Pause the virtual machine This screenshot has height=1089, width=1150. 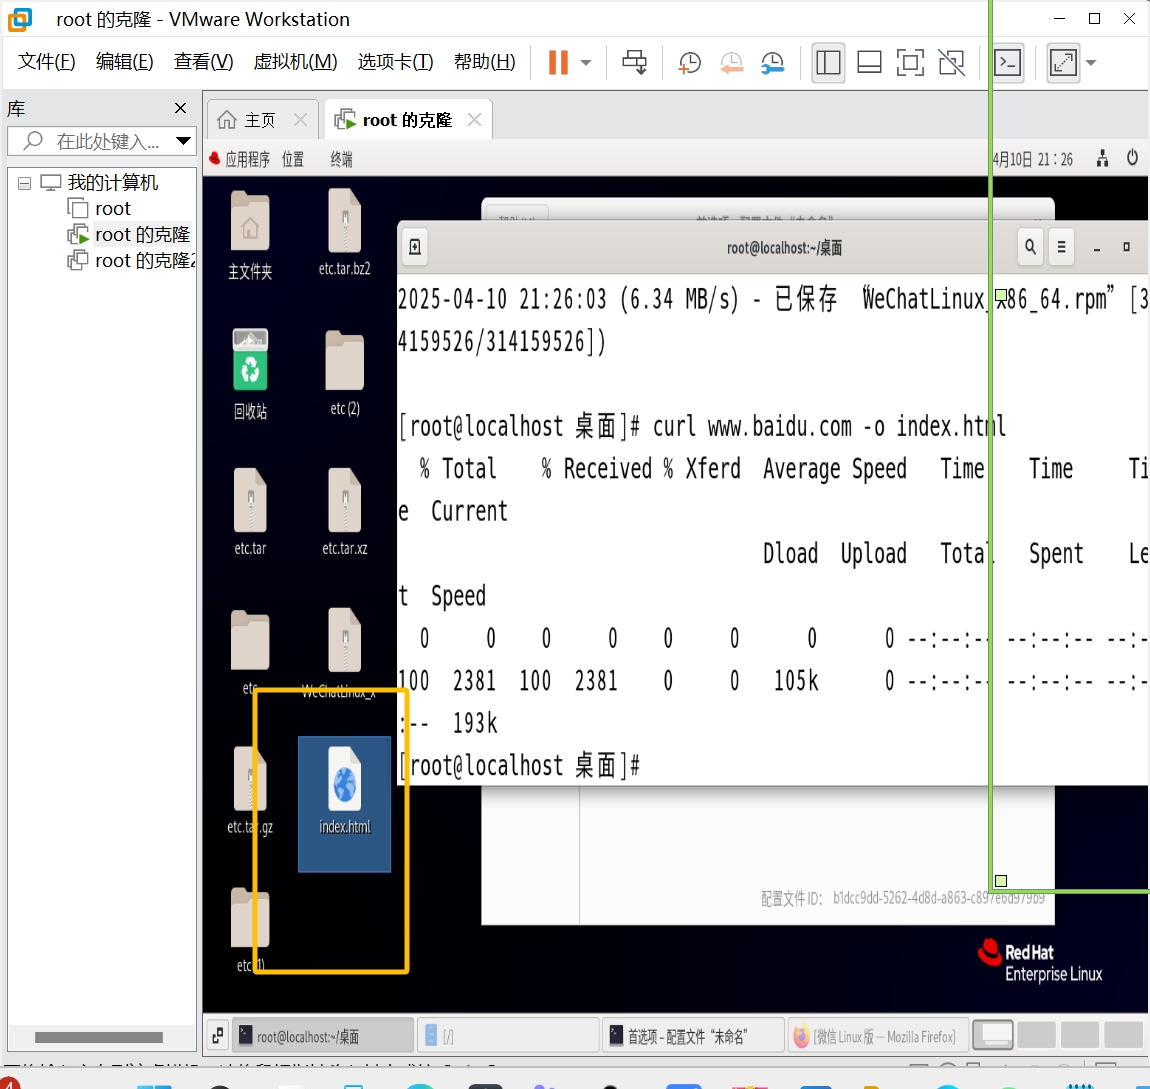[558, 62]
